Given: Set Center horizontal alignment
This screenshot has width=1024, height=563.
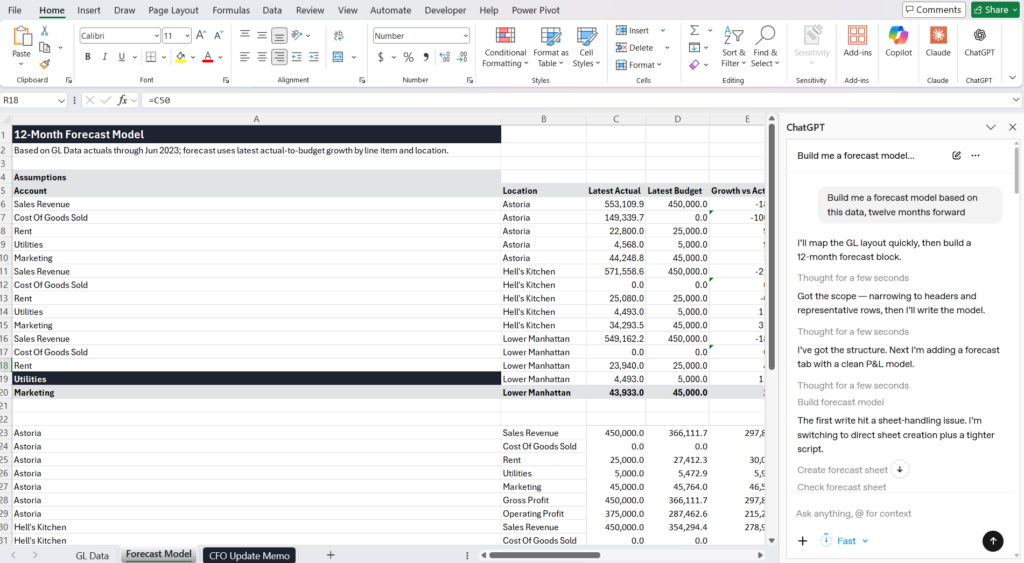Looking at the screenshot, I should pos(262,57).
